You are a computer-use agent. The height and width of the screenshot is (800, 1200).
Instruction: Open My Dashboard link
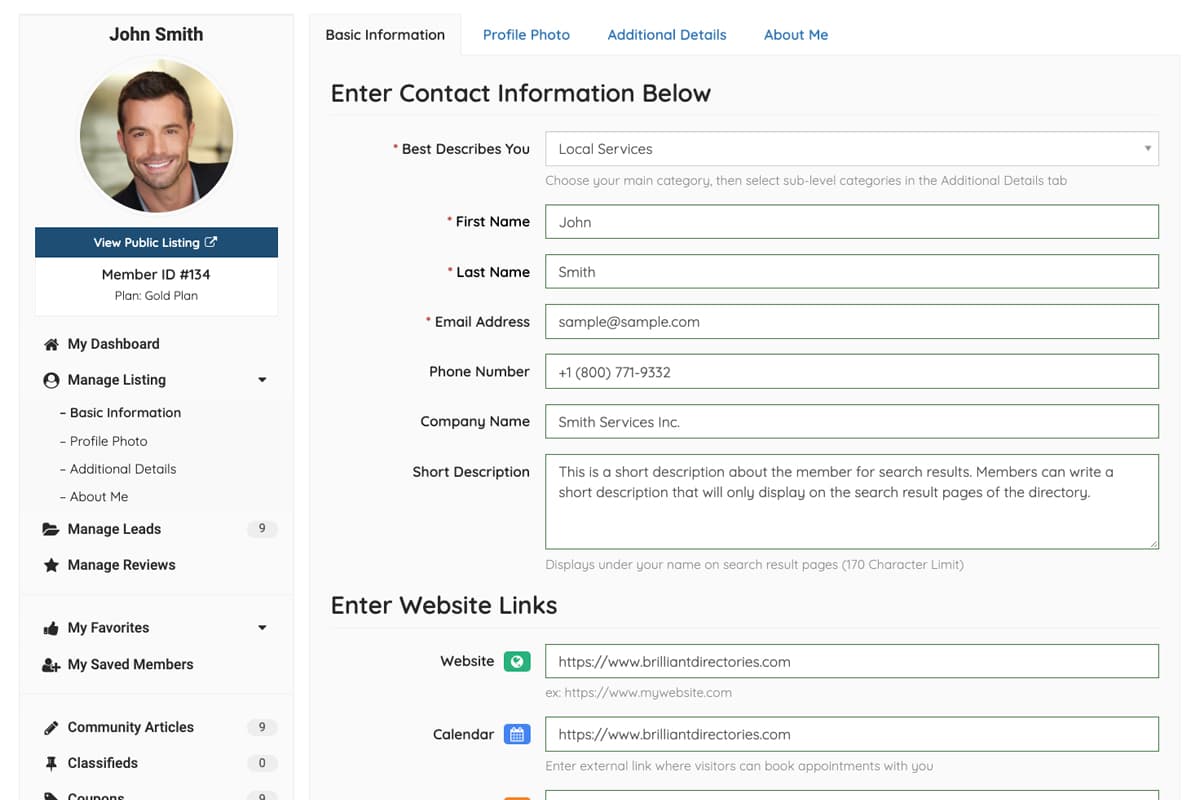[113, 344]
